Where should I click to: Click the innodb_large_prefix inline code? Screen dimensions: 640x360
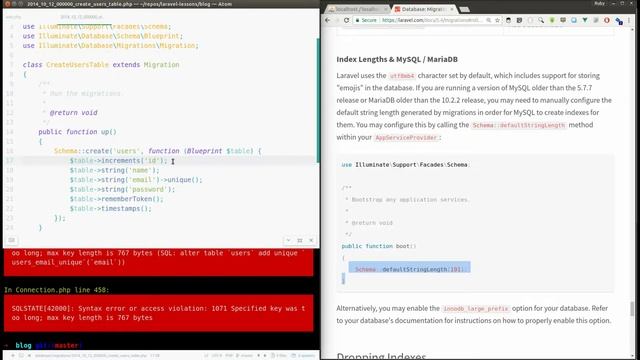(x=476, y=309)
